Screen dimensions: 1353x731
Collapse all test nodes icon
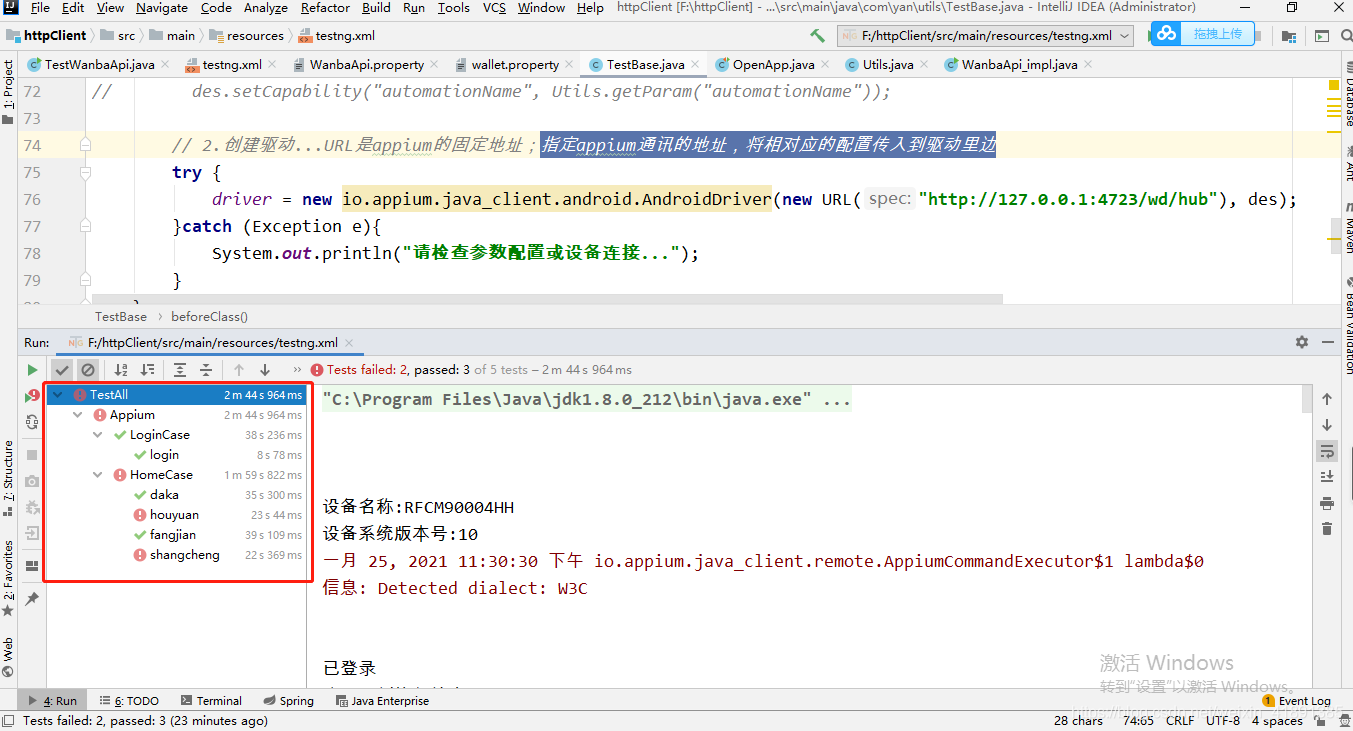206,370
